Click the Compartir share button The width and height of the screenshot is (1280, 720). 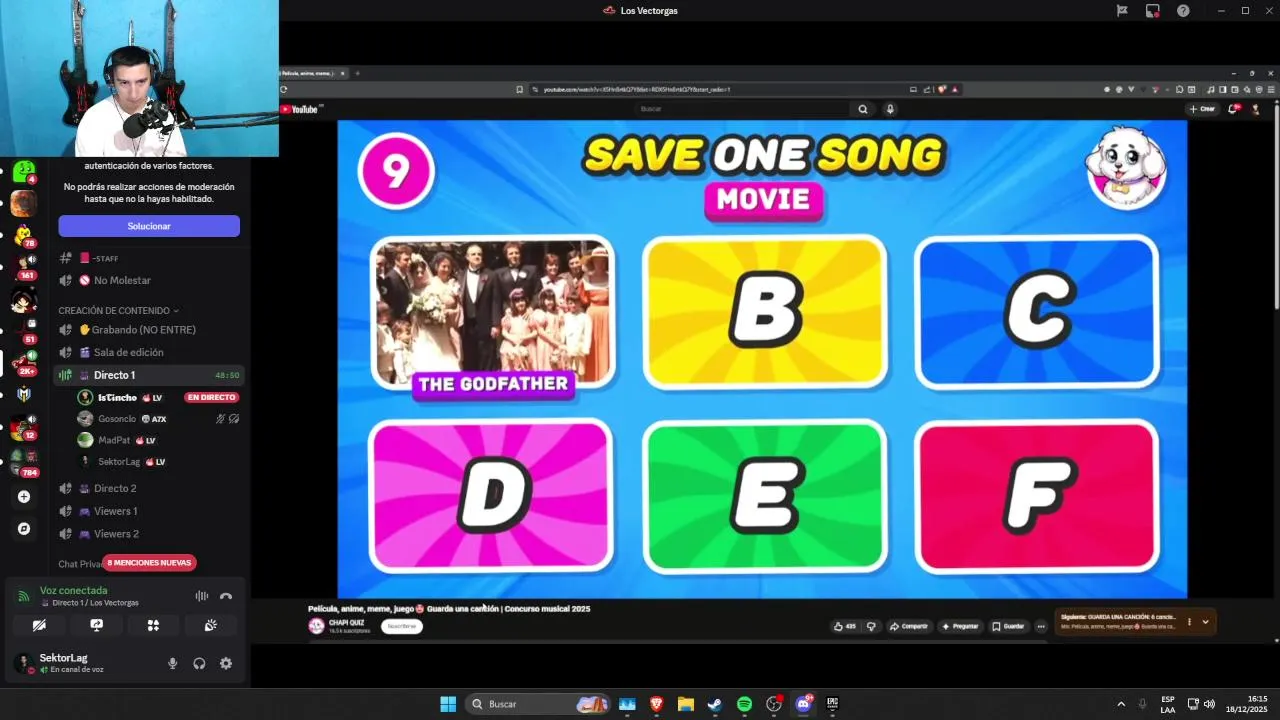[x=909, y=626]
